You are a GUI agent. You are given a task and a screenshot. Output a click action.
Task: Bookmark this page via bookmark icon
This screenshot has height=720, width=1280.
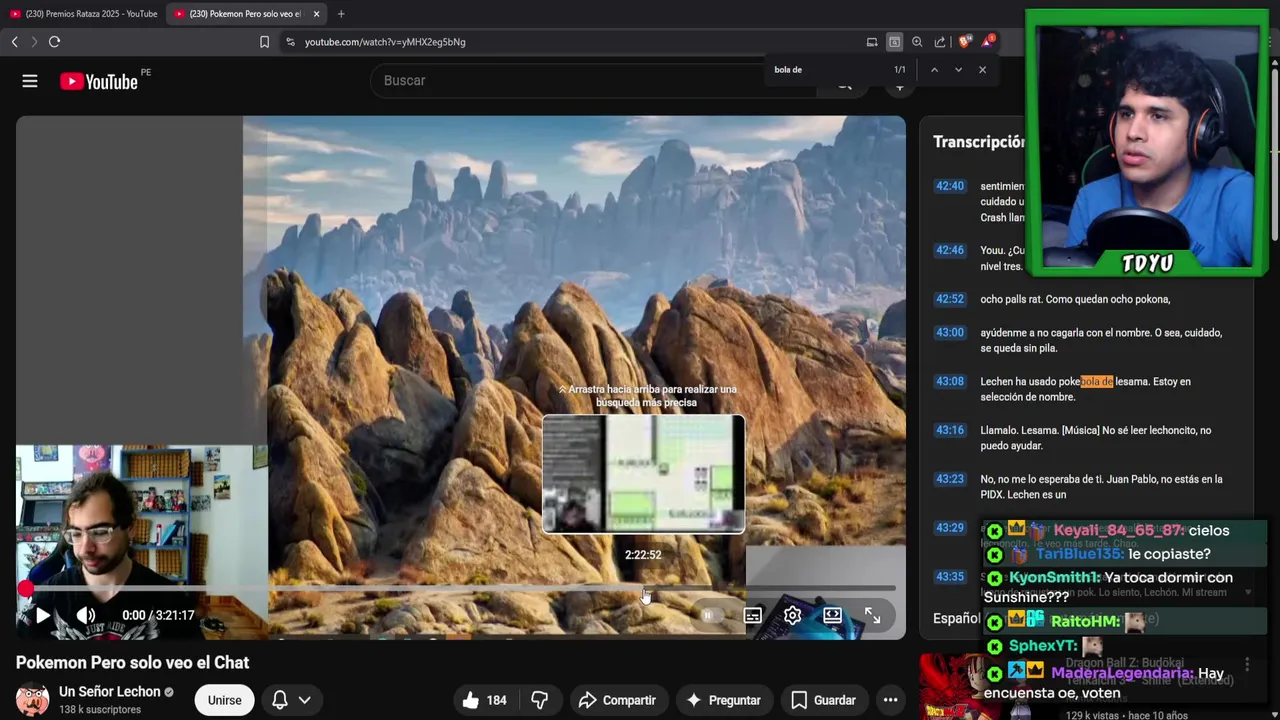(264, 42)
